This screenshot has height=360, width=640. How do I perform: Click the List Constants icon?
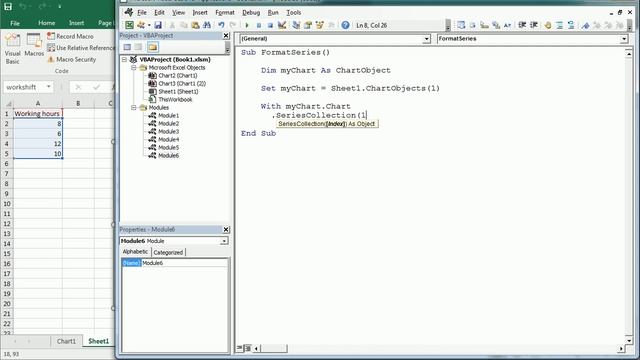[x=472, y=25]
